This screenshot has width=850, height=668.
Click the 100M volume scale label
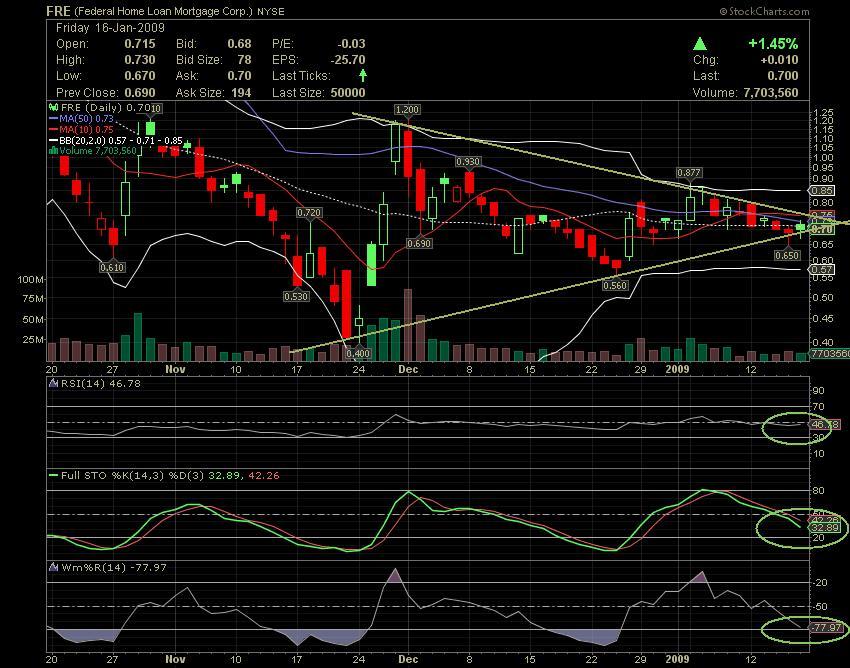click(x=32, y=279)
